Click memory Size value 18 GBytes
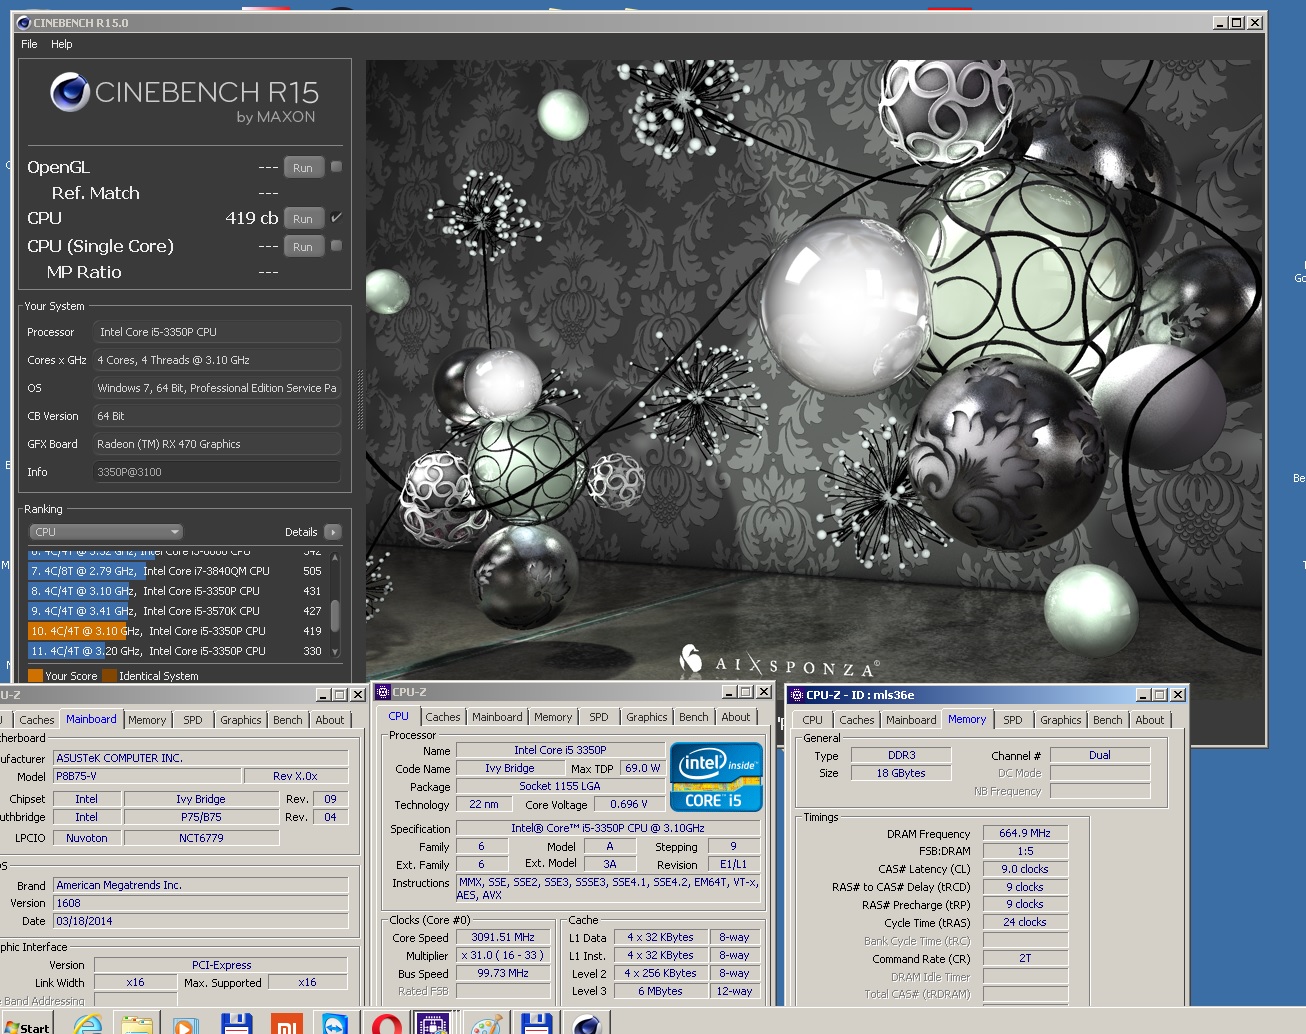The height and width of the screenshot is (1034, 1306). (901, 773)
